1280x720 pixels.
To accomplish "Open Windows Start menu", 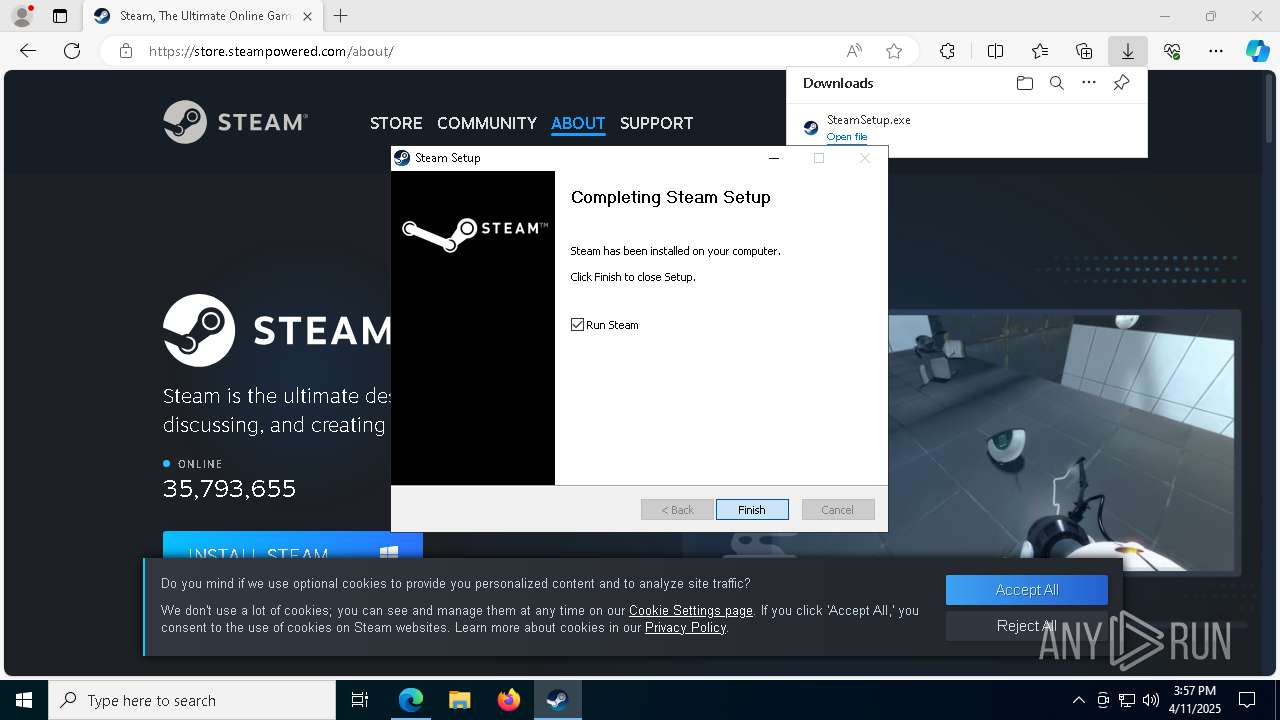I will click(x=24, y=700).
